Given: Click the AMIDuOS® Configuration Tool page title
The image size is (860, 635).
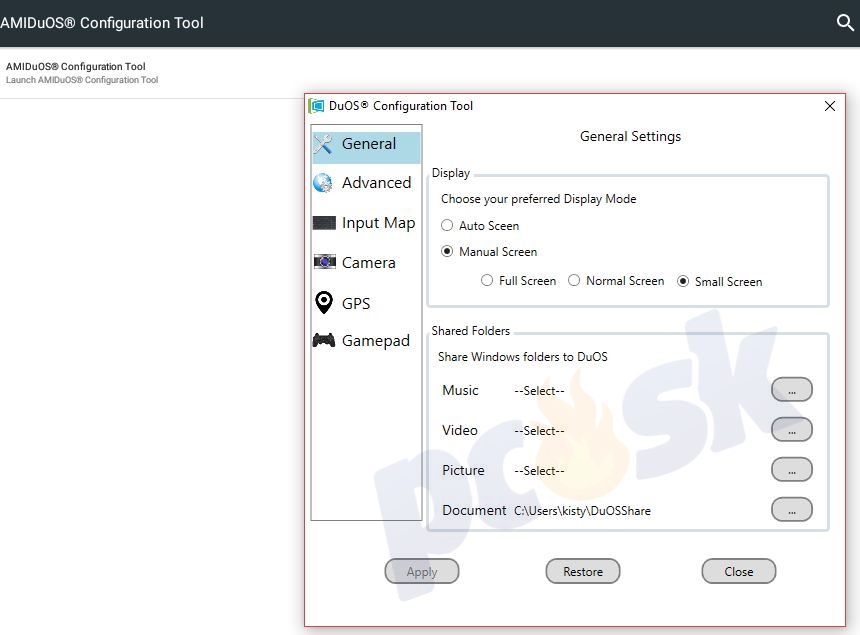Looking at the screenshot, I should pos(102,23).
